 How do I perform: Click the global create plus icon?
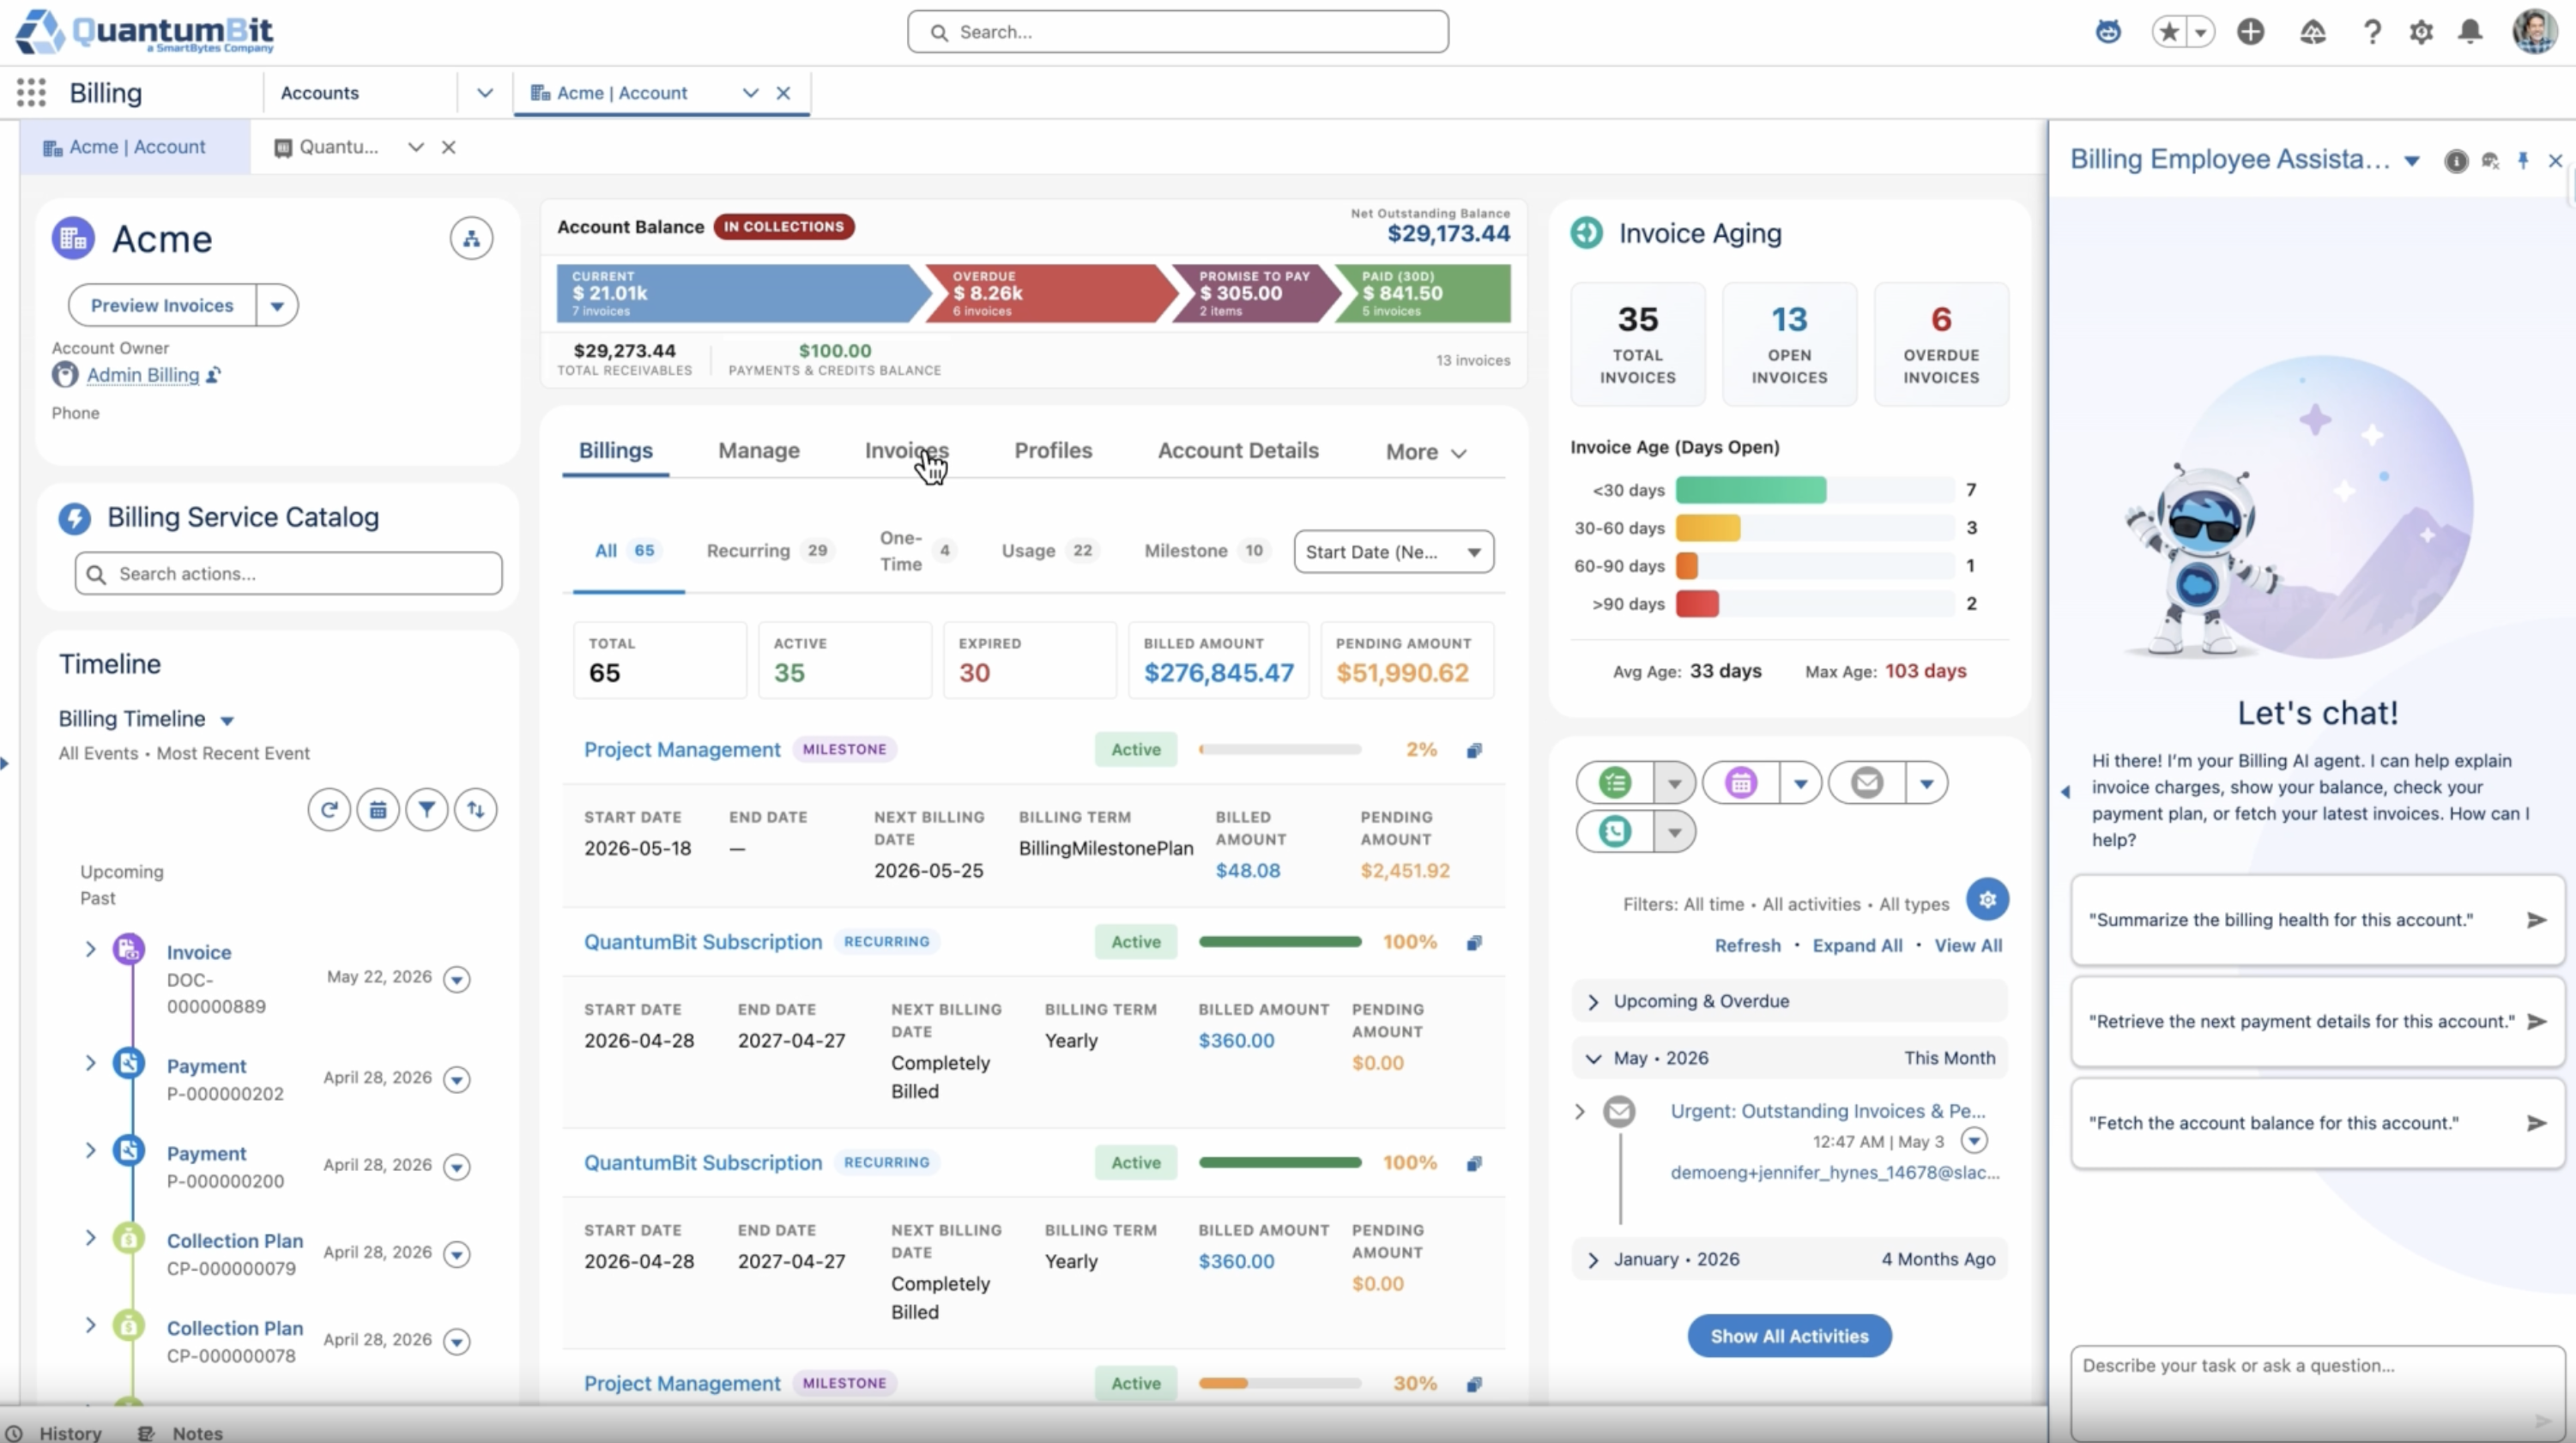2250,32
